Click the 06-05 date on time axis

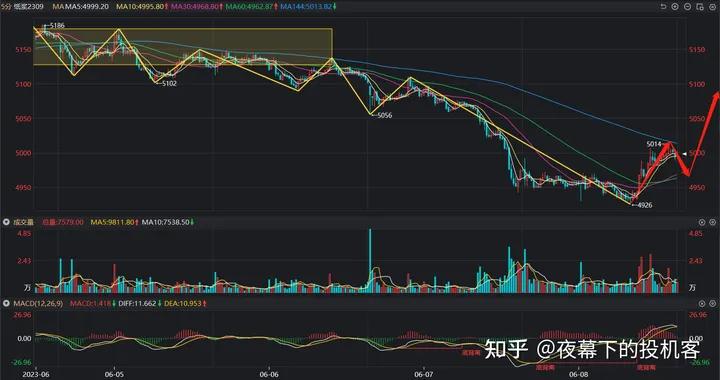pos(114,374)
